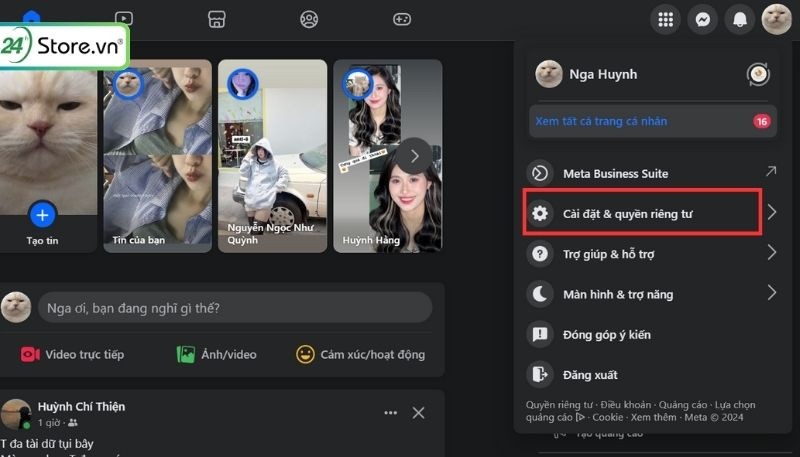
Task: Open the notifications bell icon
Action: pos(740,19)
